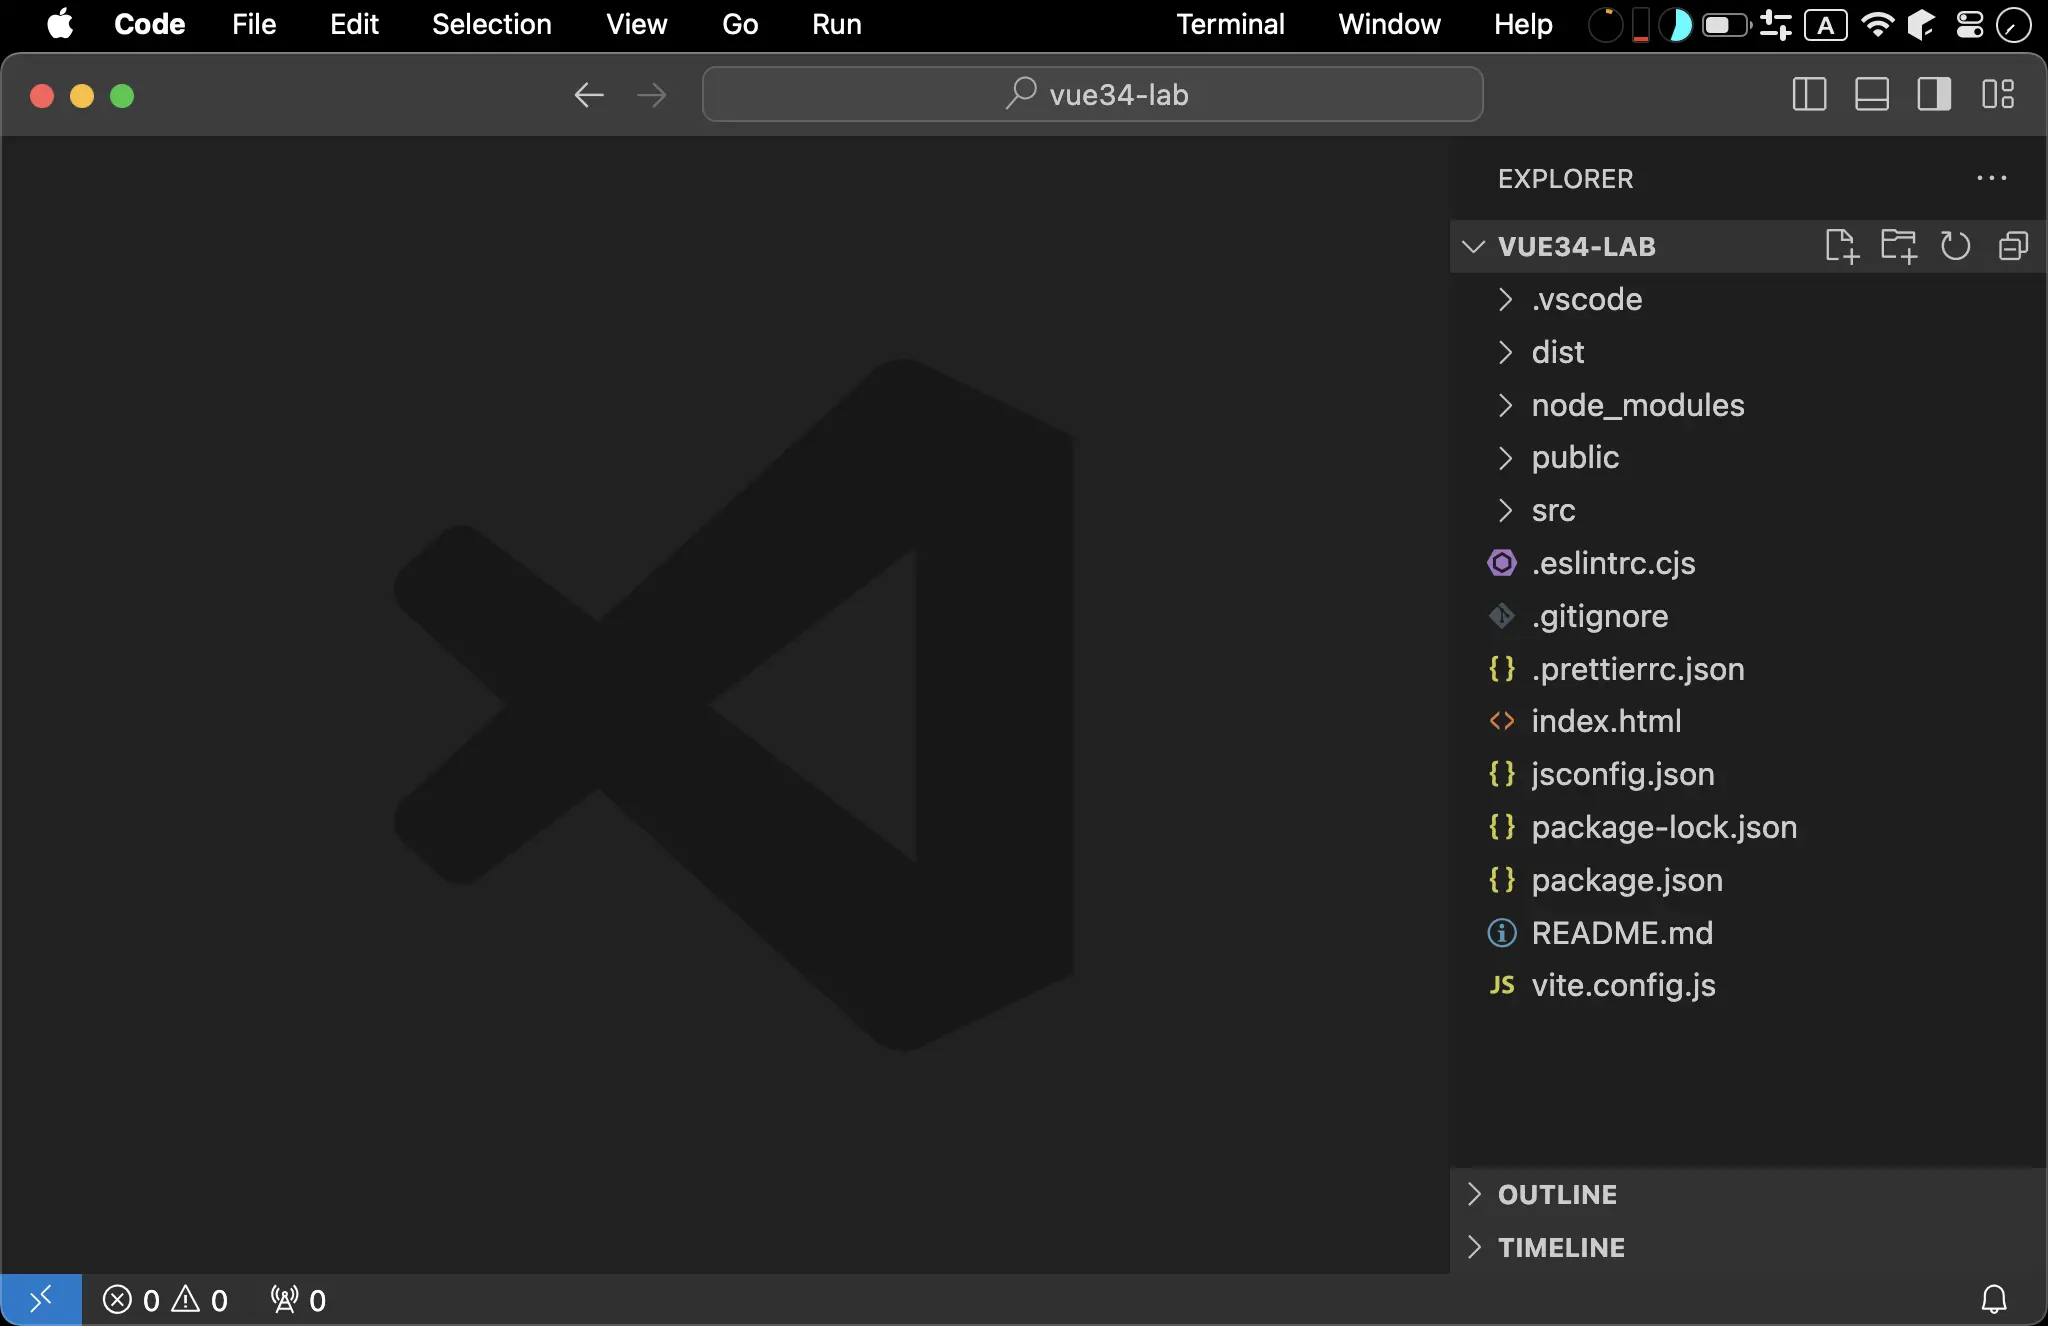
Task: Refresh the Explorer file tree
Action: tap(1955, 246)
